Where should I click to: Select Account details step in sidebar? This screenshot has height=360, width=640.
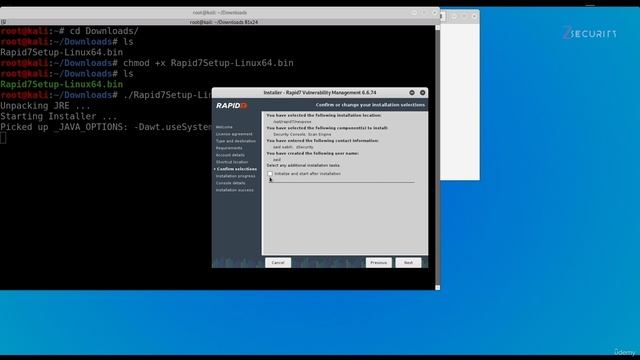click(x=230, y=155)
